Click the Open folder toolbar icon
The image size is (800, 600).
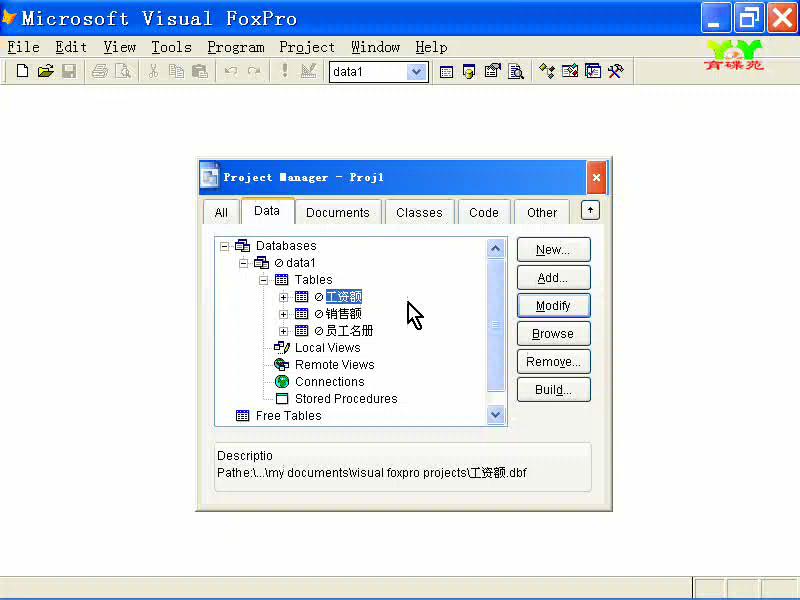[x=45, y=71]
